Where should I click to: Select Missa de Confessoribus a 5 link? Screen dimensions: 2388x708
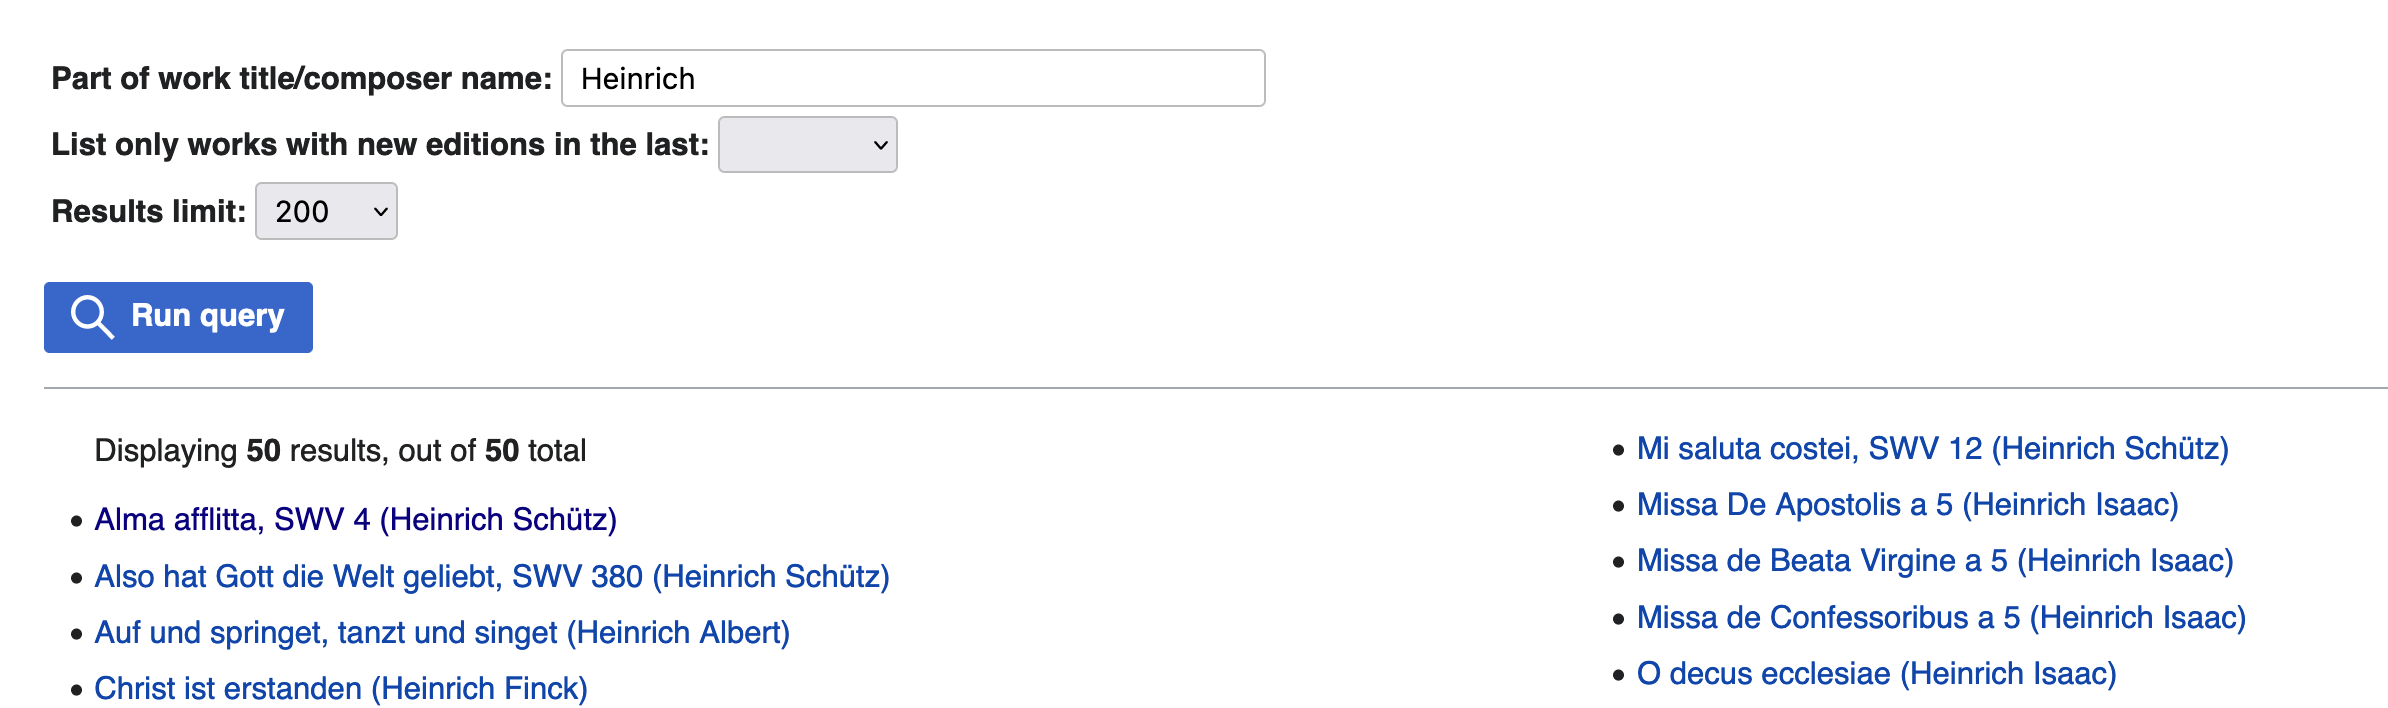(x=1941, y=618)
